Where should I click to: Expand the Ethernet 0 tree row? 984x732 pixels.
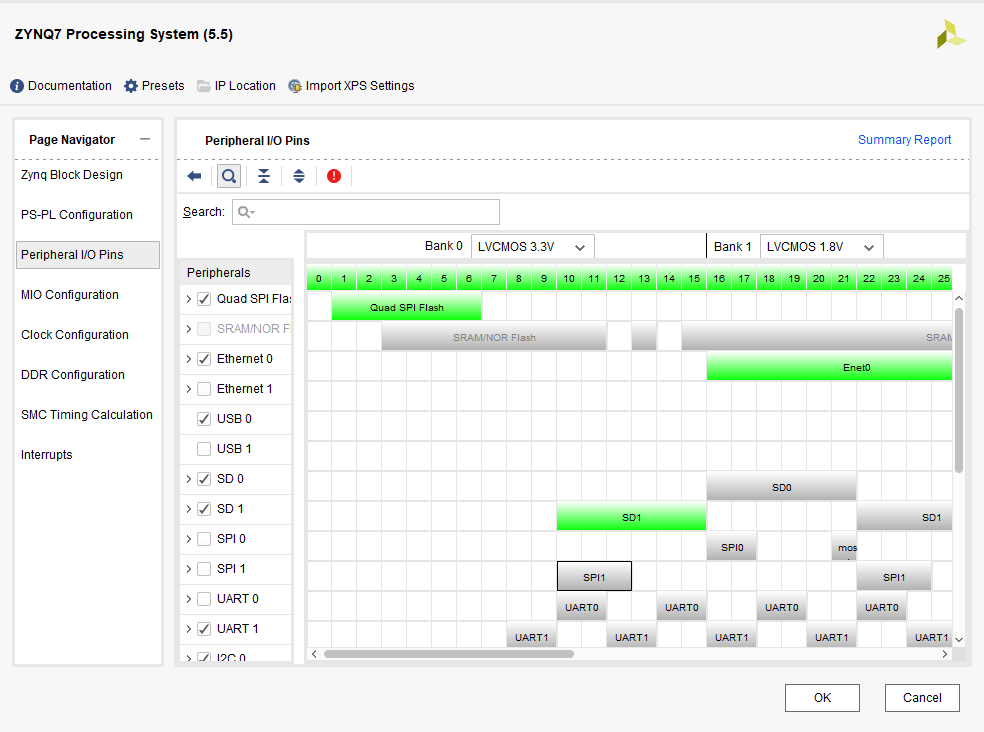[188, 359]
